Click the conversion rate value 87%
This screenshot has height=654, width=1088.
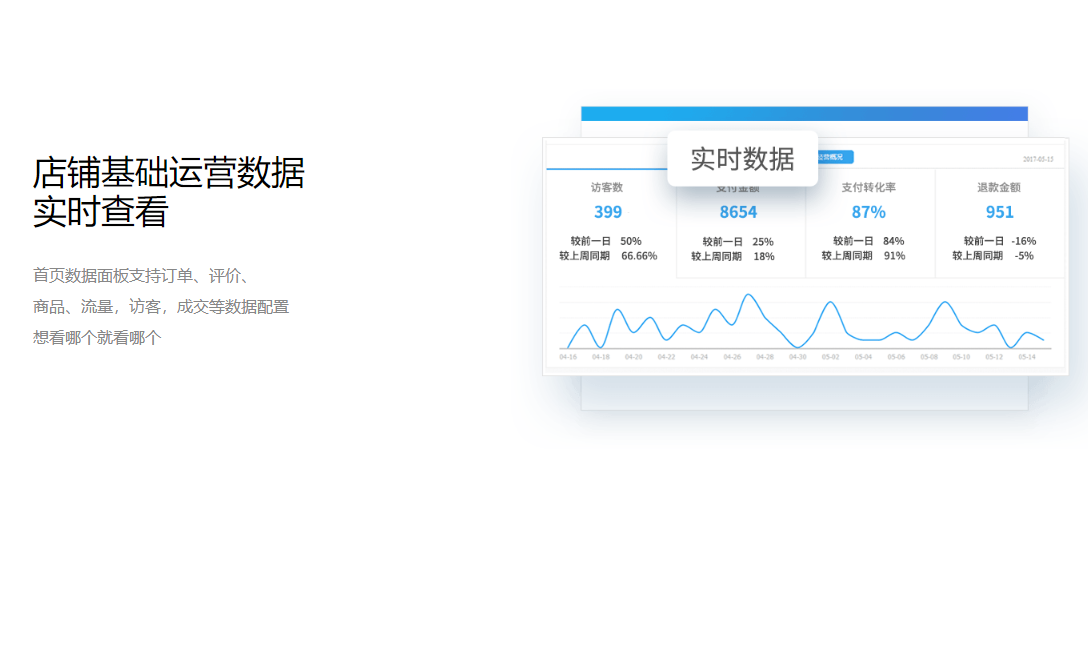(869, 212)
